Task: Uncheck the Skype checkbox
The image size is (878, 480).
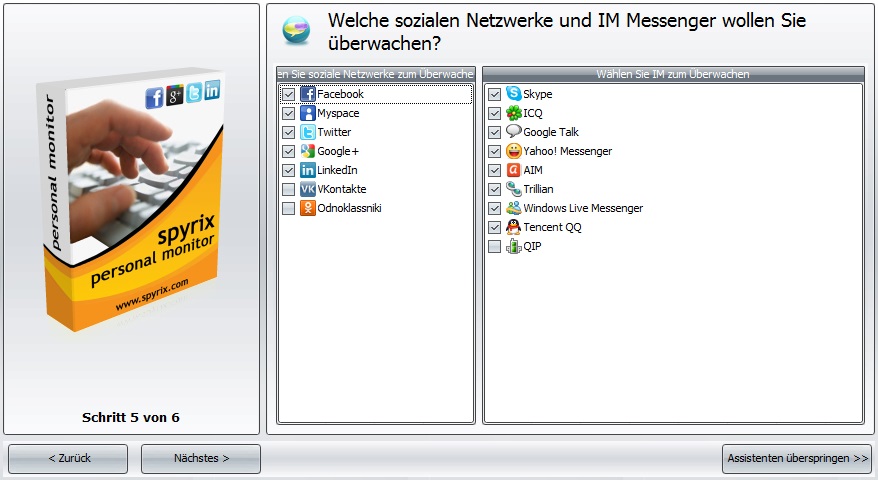Action: 494,94
